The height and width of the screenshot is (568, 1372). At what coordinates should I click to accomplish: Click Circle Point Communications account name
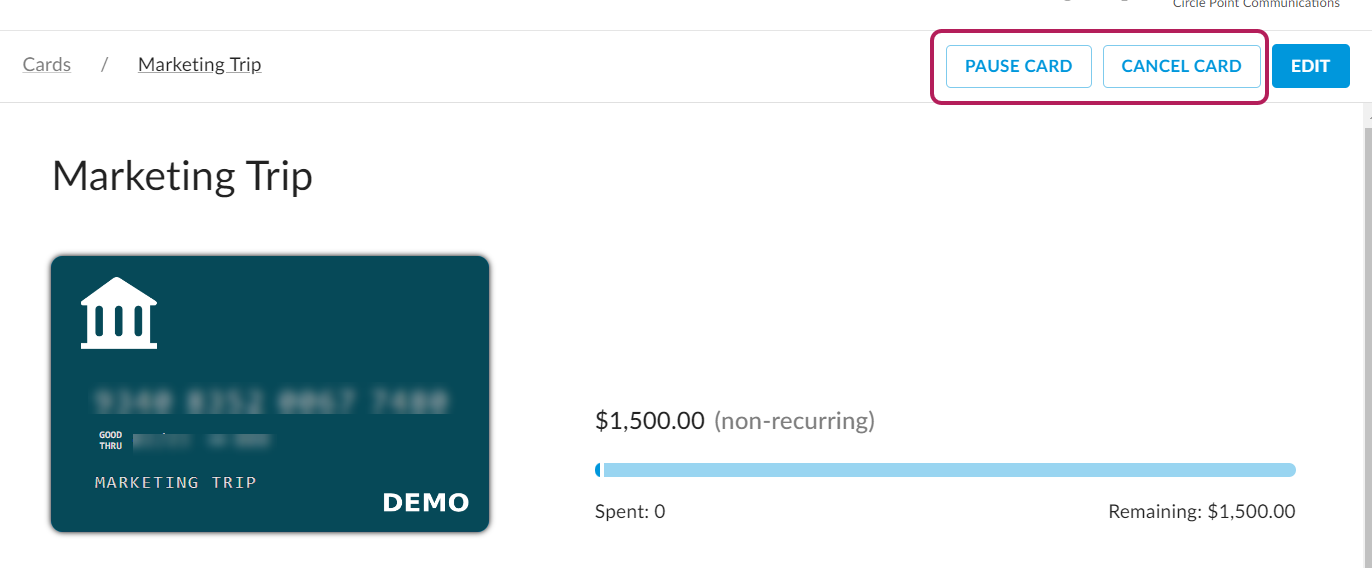coord(1255,4)
